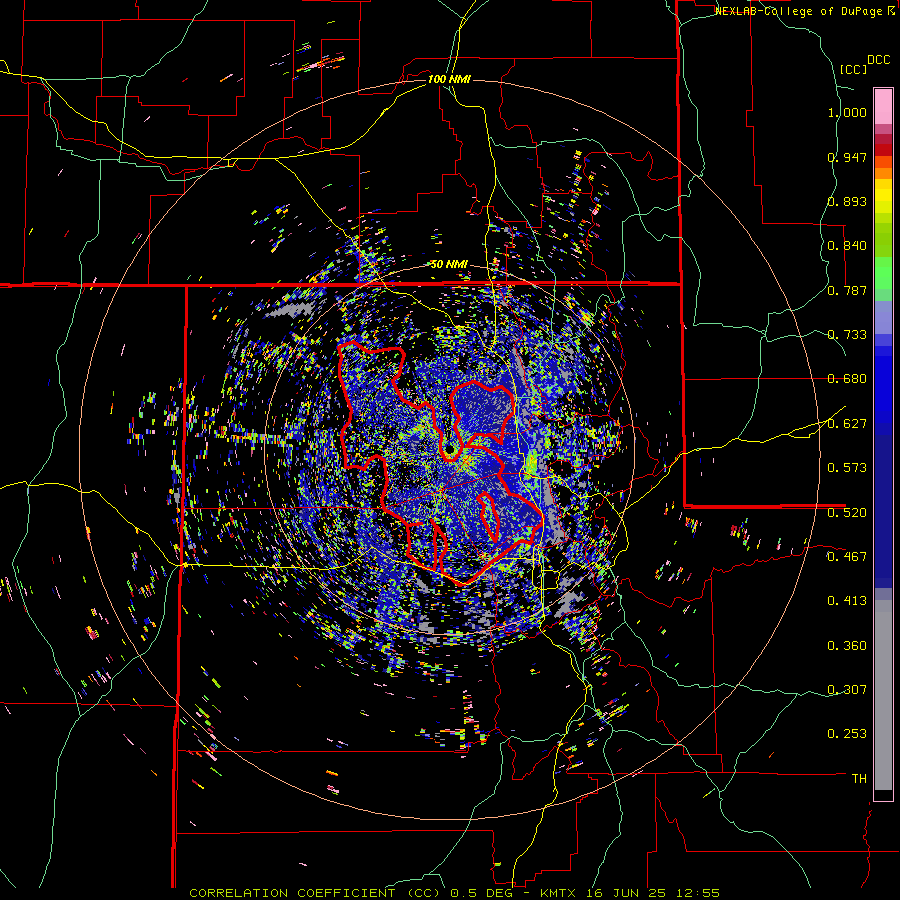Viewport: 900px width, 900px height.
Task: Select the 0.680 legend value
Action: [x=847, y=379]
